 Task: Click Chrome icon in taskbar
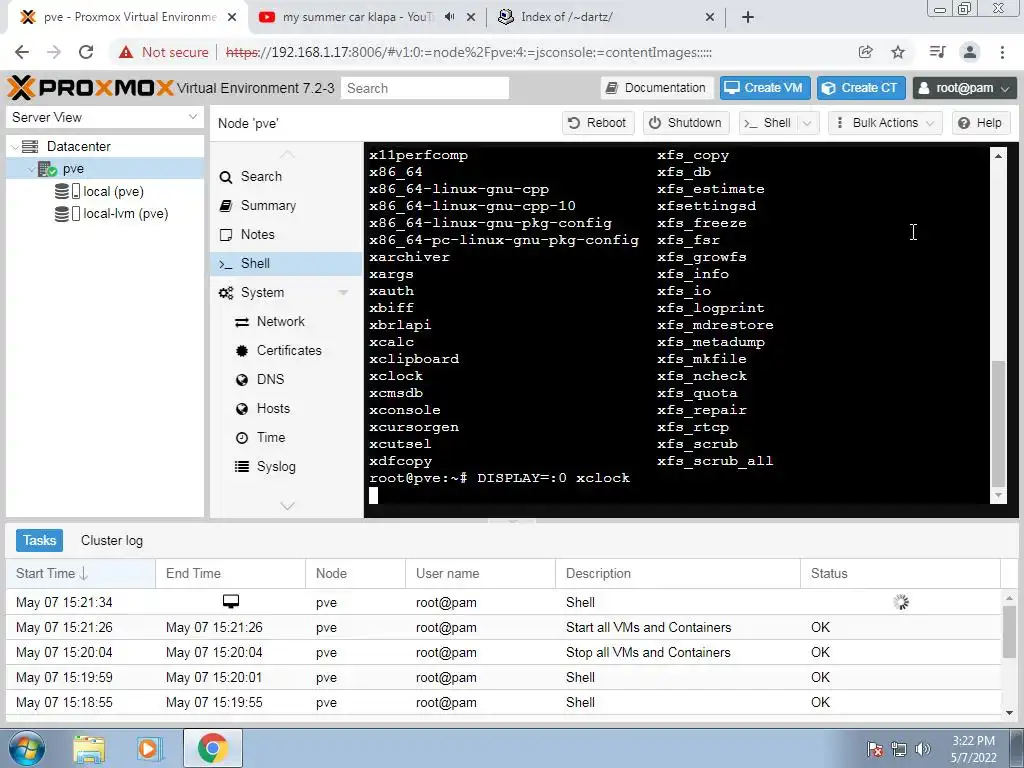[x=212, y=748]
